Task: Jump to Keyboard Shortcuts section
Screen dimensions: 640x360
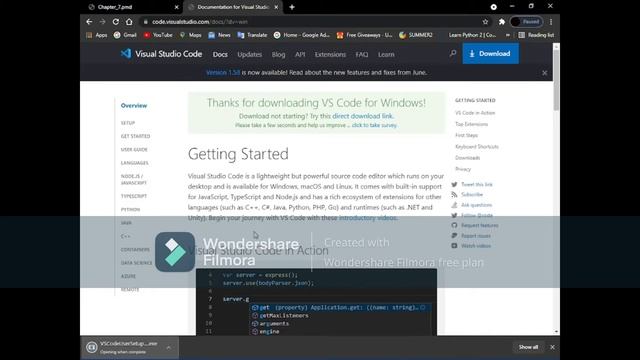Action: pyautogui.click(x=477, y=147)
